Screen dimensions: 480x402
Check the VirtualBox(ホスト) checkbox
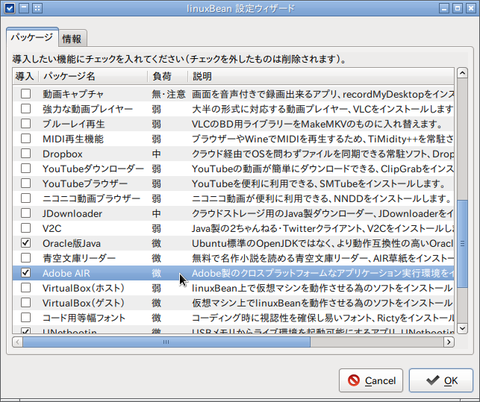coord(26,288)
